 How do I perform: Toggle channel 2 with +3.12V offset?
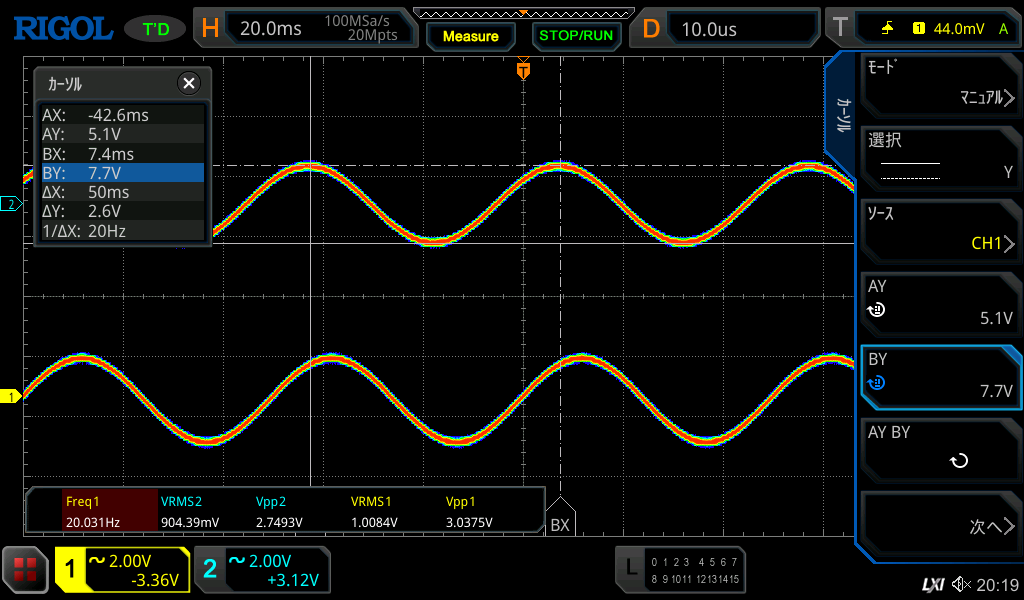click(261, 570)
